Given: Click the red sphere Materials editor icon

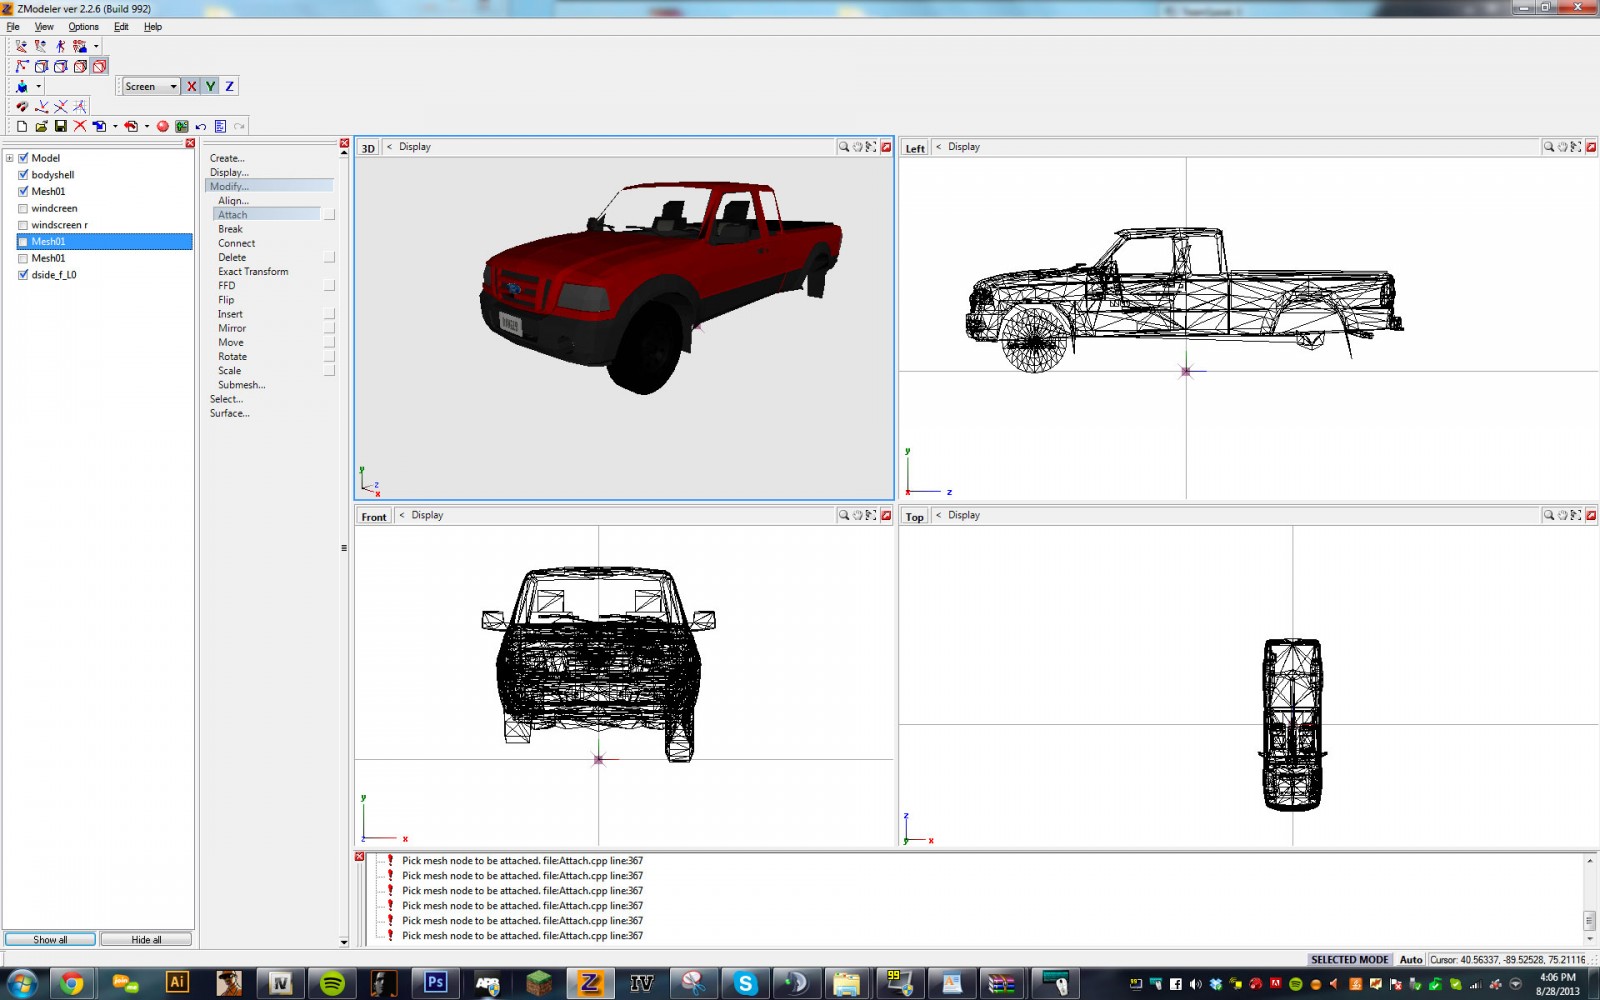Looking at the screenshot, I should pyautogui.click(x=162, y=126).
